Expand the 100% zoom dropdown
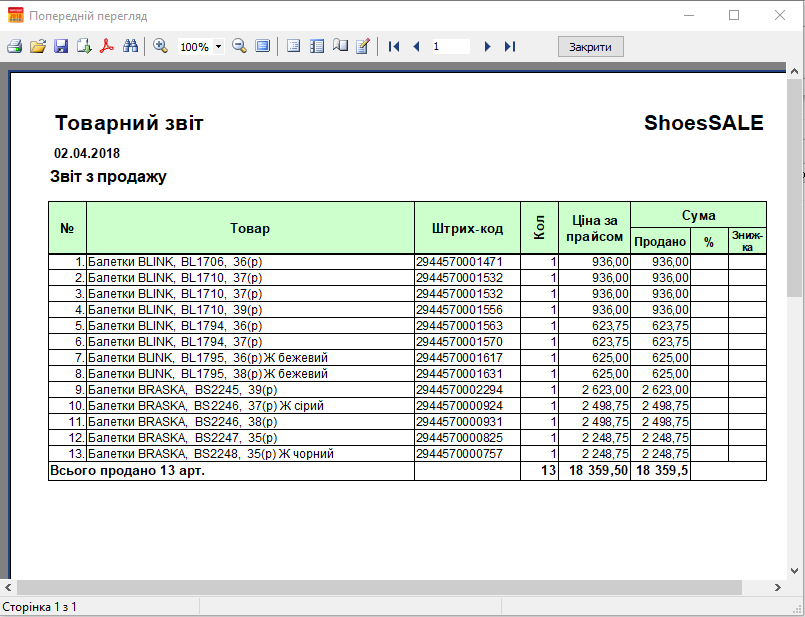805x617 pixels. coord(218,47)
